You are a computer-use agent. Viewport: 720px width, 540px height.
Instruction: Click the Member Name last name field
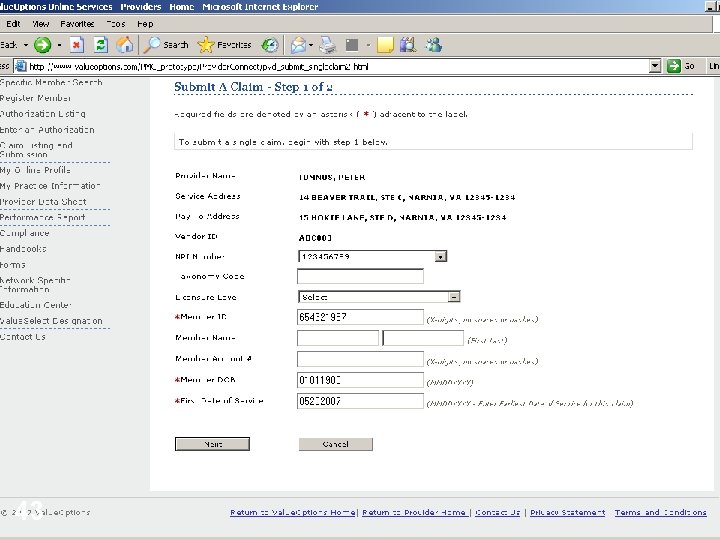click(x=423, y=338)
